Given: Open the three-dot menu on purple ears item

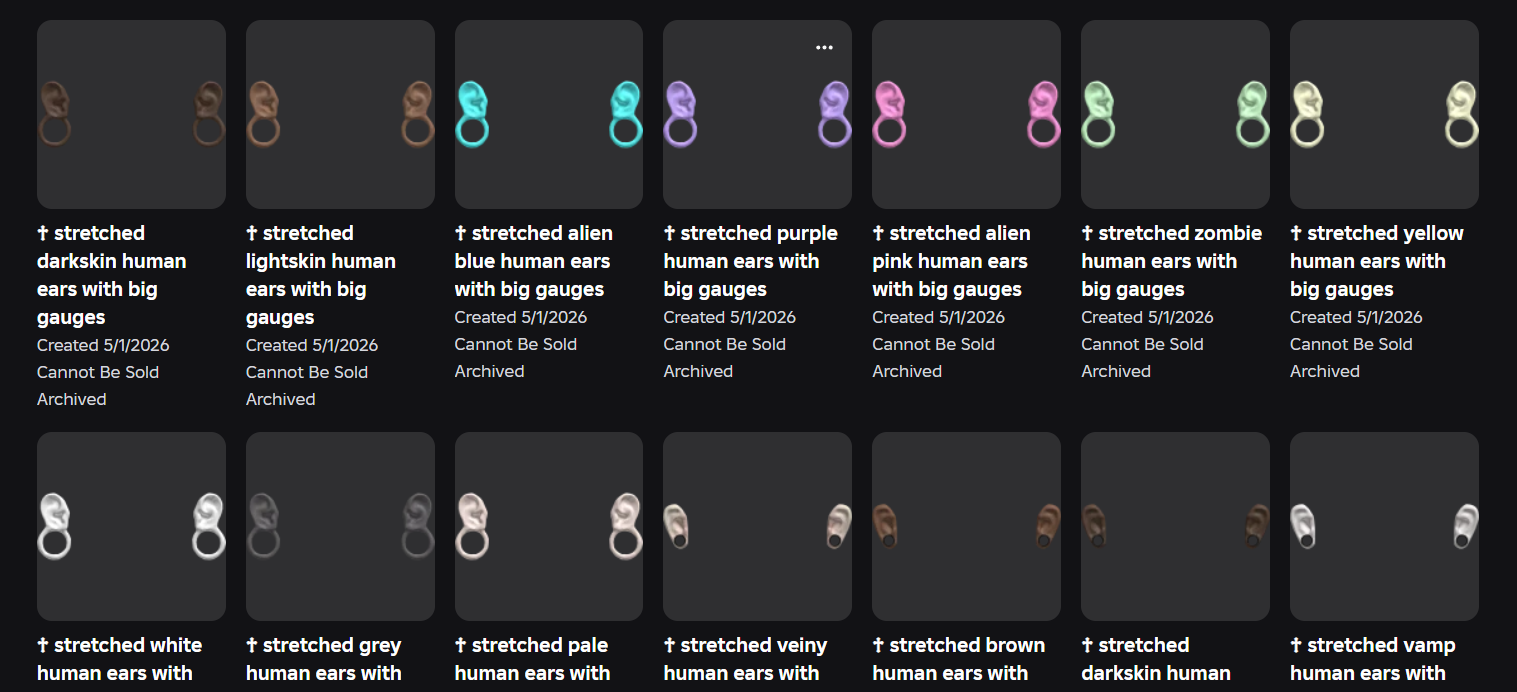Looking at the screenshot, I should coord(824,47).
